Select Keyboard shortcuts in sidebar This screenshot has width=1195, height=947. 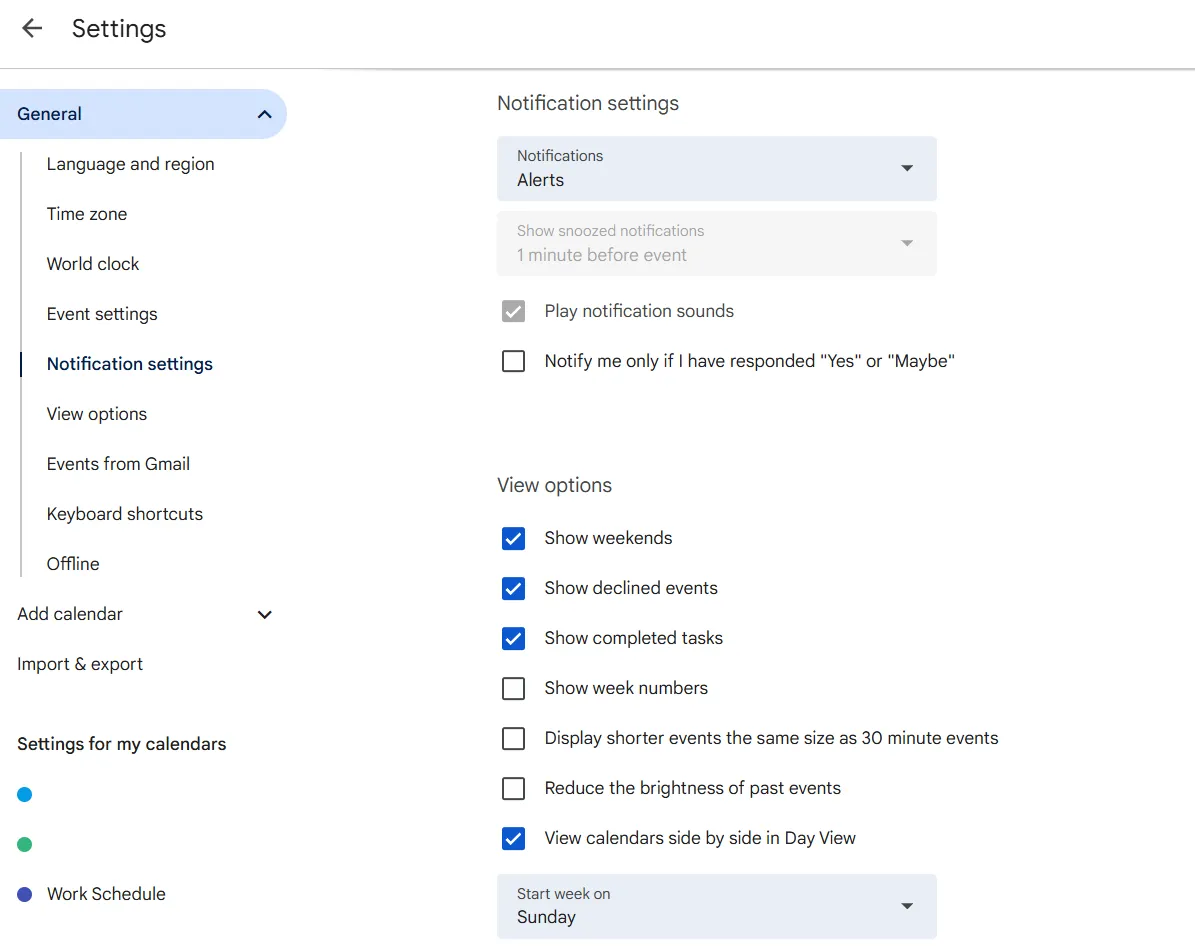pyautogui.click(x=124, y=513)
